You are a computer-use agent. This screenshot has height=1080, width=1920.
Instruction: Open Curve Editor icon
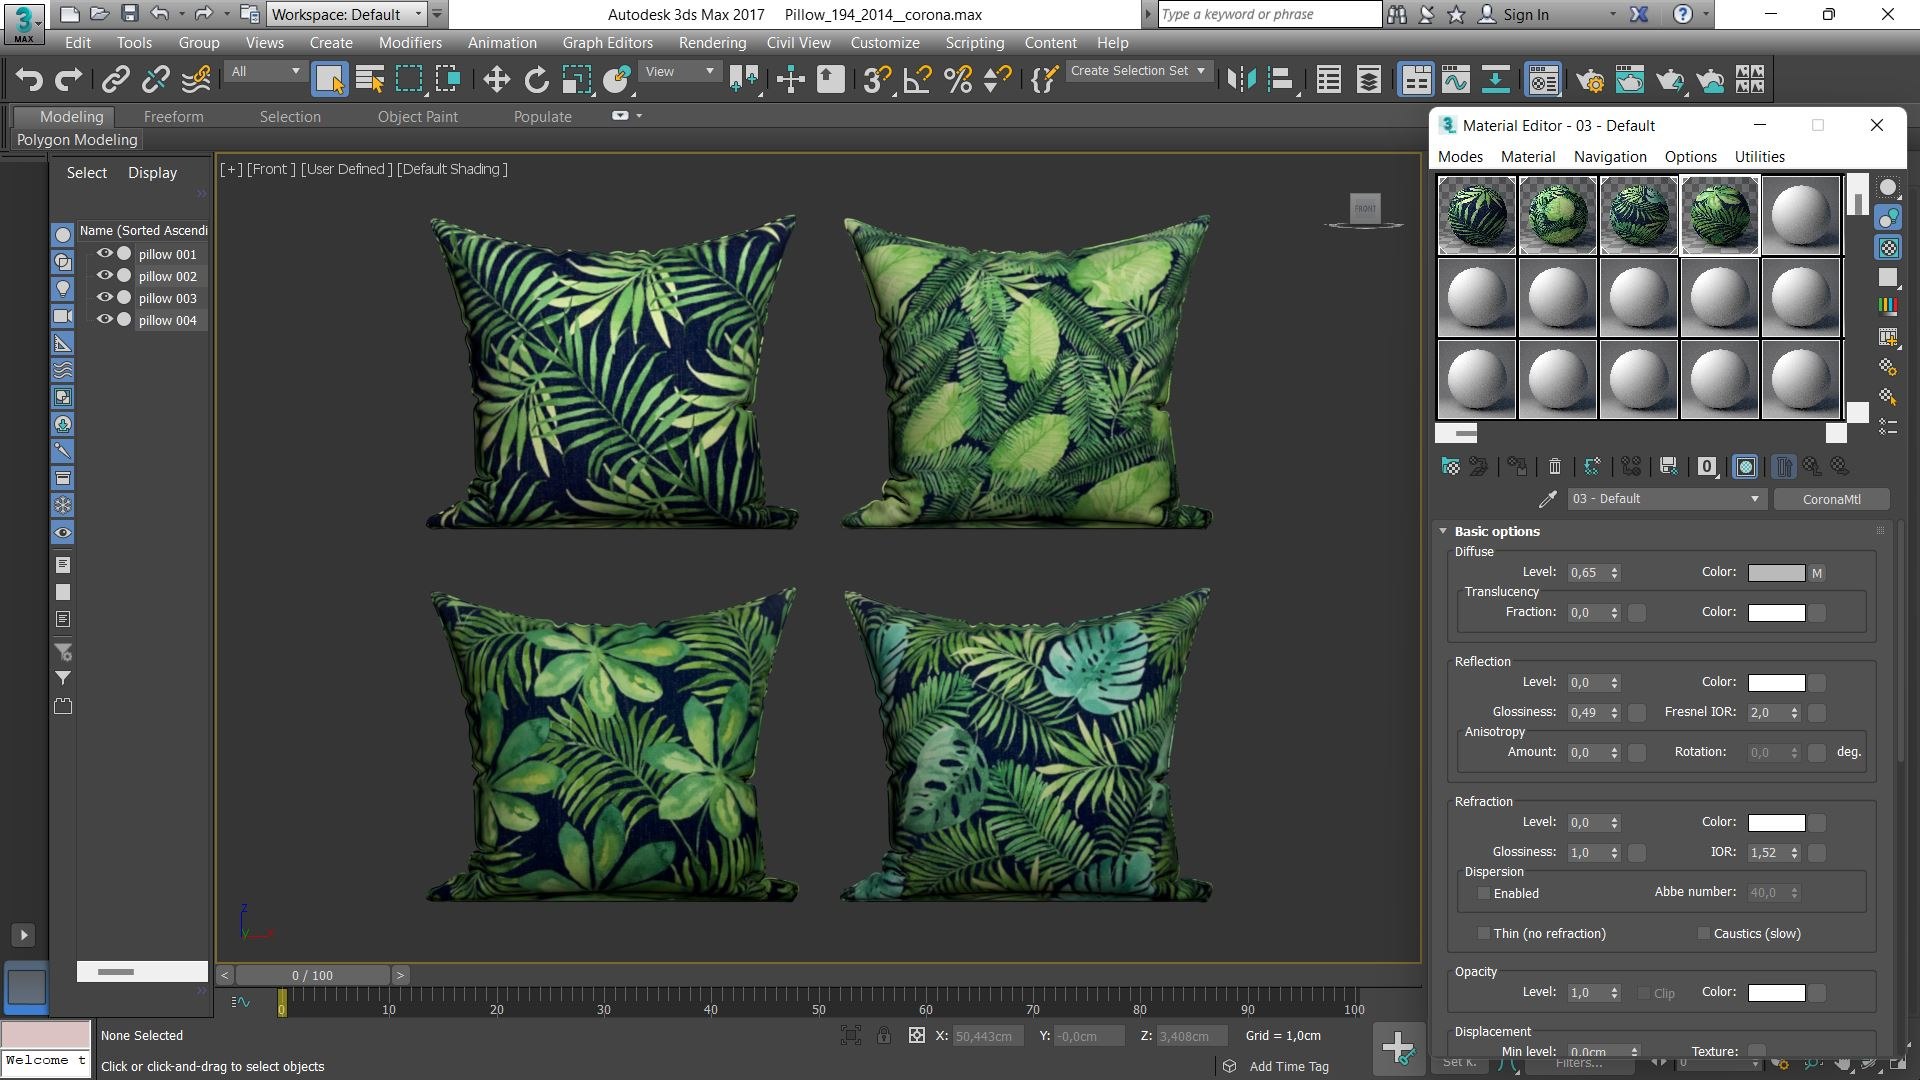(x=1456, y=80)
